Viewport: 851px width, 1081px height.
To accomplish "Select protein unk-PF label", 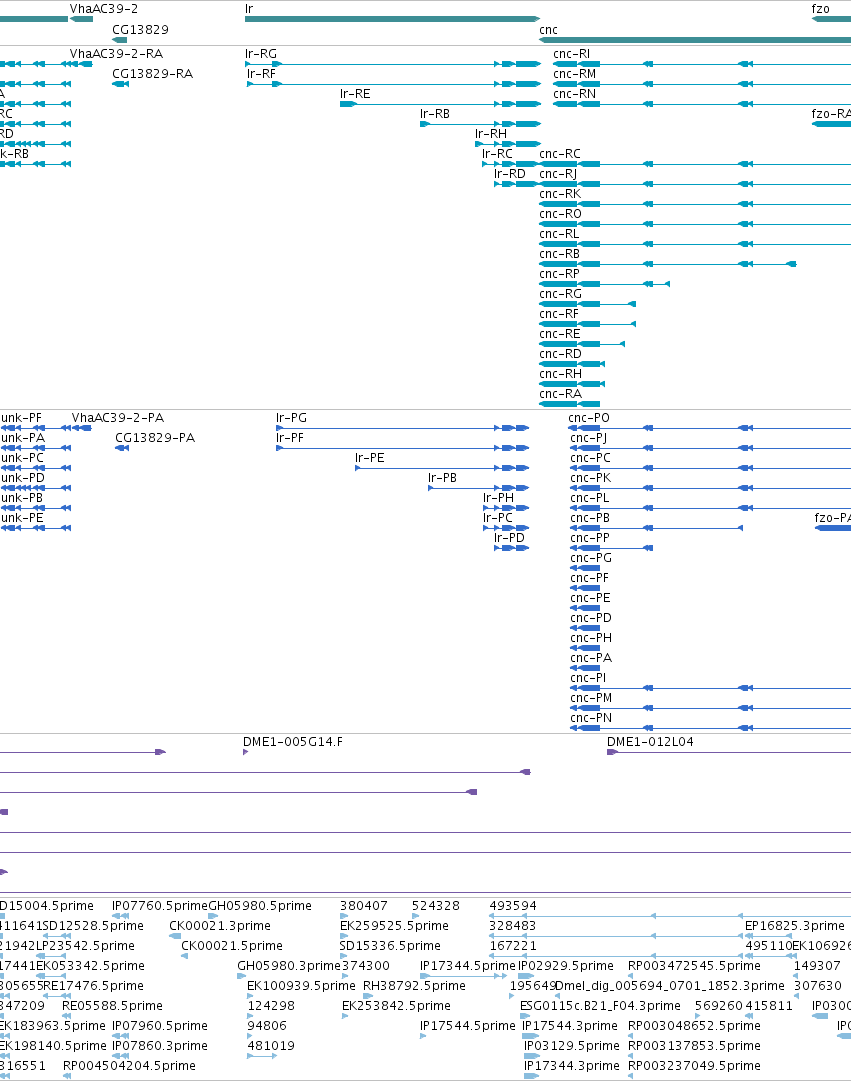I will pos(21,418).
